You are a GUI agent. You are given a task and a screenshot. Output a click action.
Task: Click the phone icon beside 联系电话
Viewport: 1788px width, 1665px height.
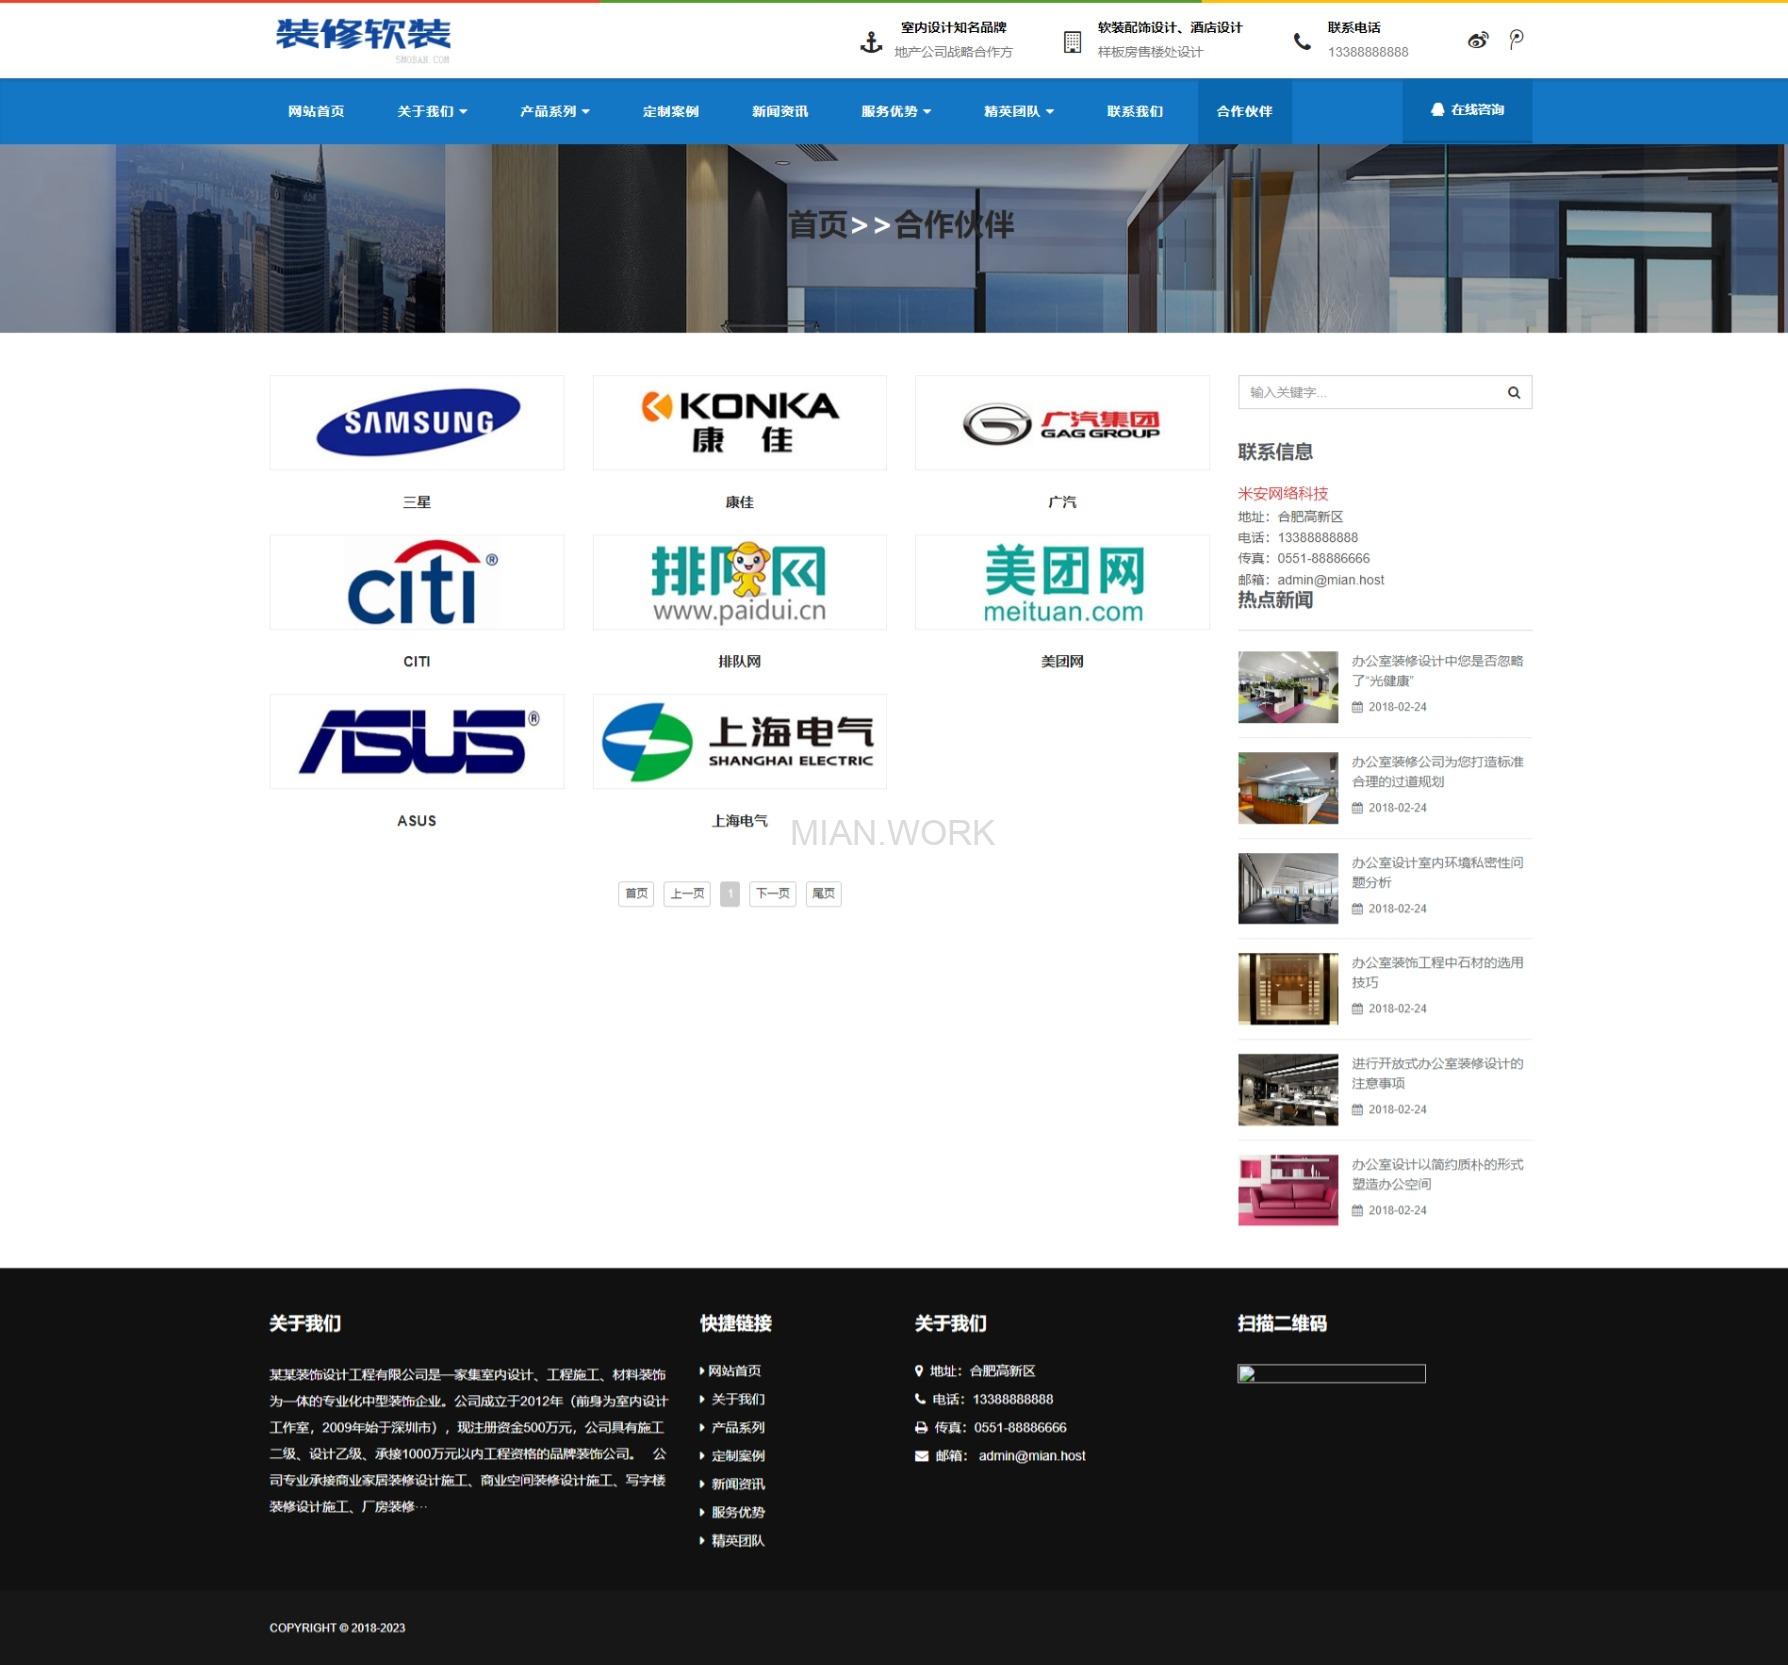1302,42
